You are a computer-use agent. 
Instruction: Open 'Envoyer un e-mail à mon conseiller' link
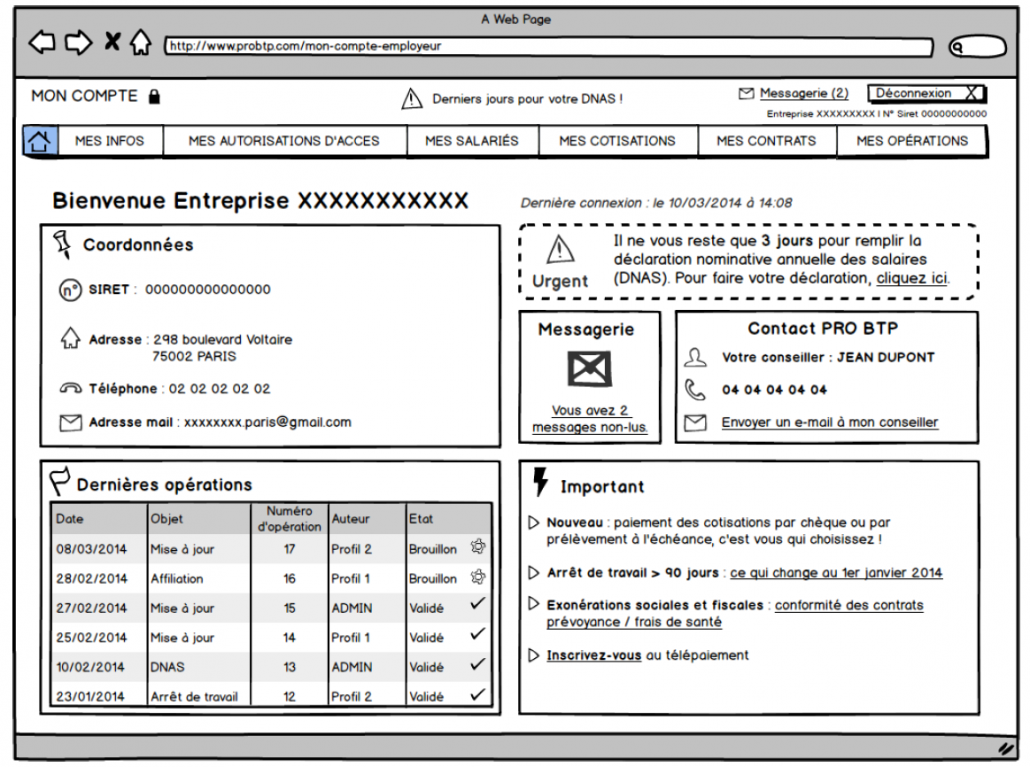point(830,423)
